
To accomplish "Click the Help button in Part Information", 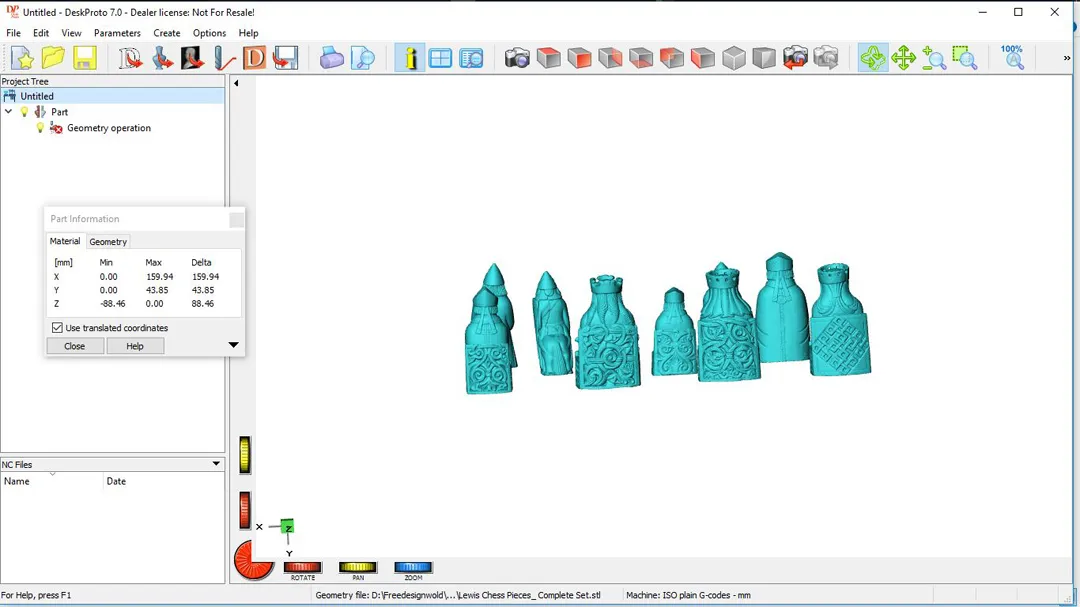I will point(135,346).
